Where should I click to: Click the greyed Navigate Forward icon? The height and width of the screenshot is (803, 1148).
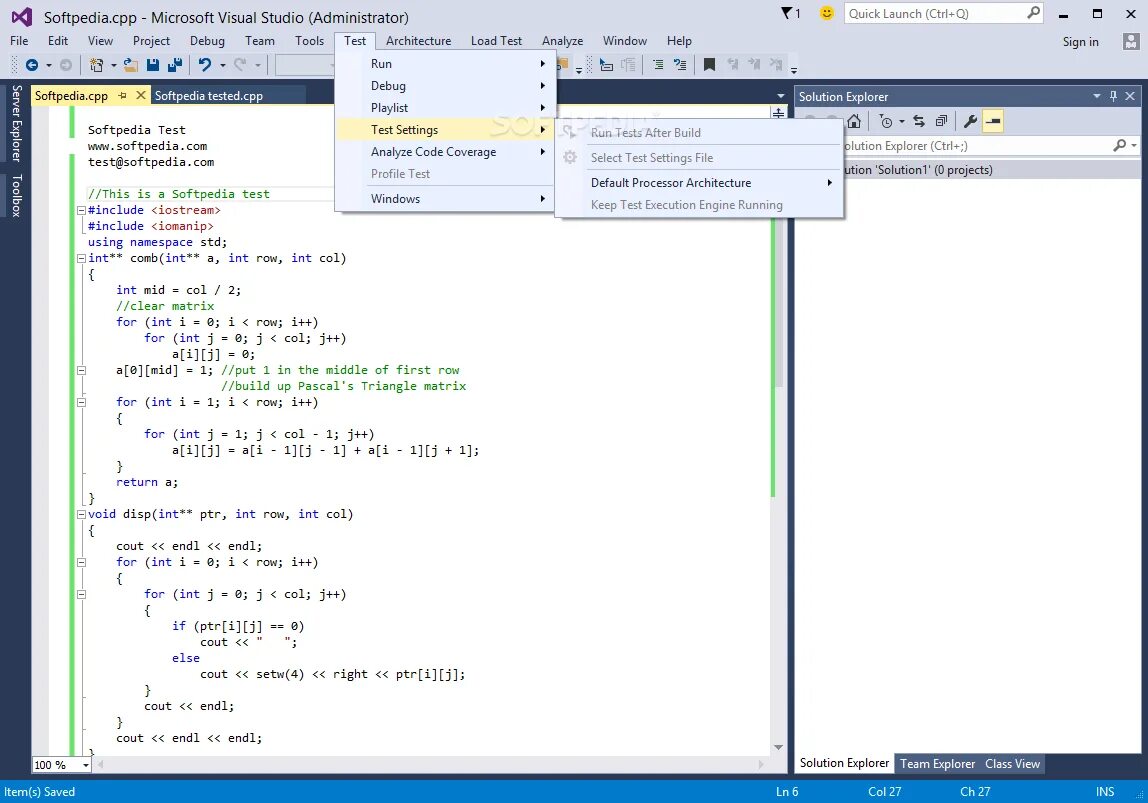coord(66,65)
